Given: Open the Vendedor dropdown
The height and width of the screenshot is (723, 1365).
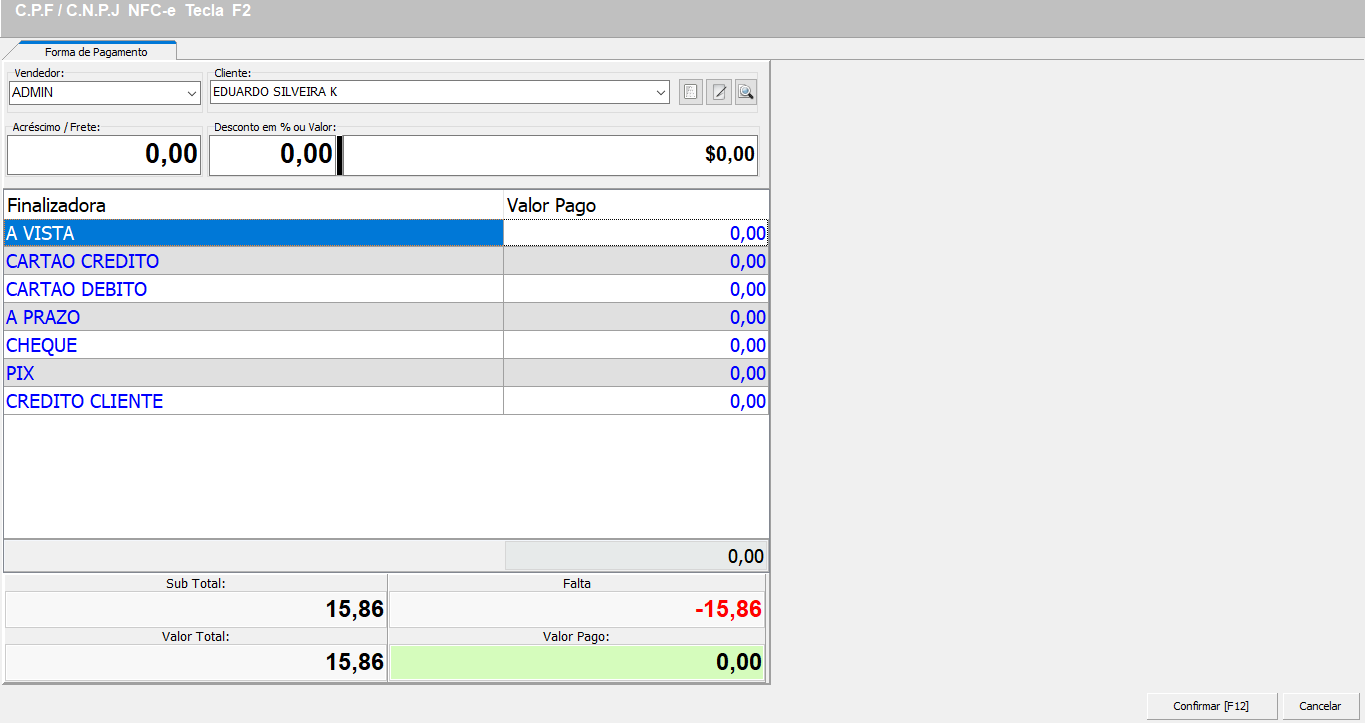Looking at the screenshot, I should click(192, 93).
